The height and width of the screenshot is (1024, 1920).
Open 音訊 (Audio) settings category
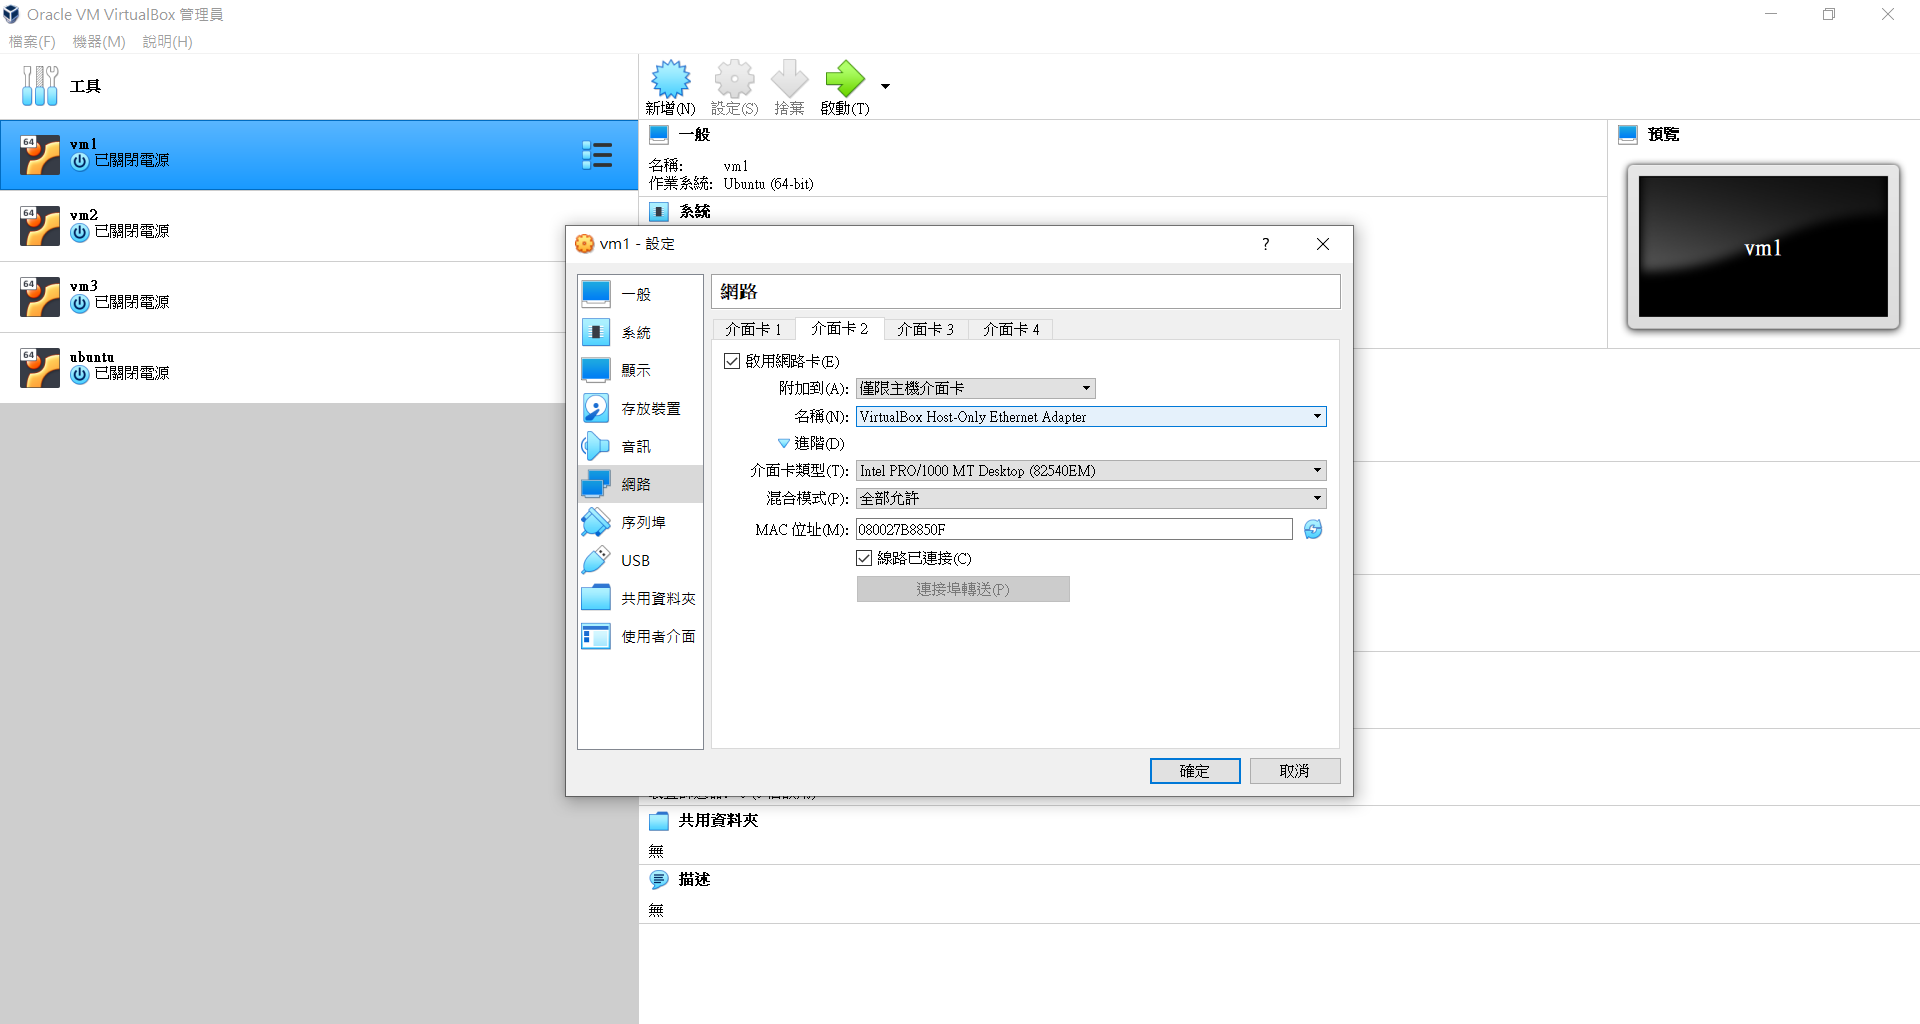click(x=640, y=446)
